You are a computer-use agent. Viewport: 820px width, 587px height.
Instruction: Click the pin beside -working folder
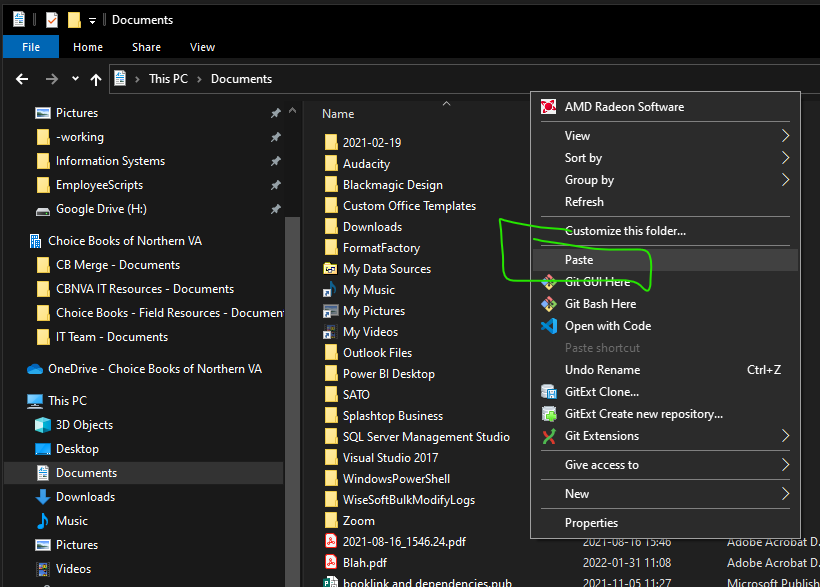[276, 137]
